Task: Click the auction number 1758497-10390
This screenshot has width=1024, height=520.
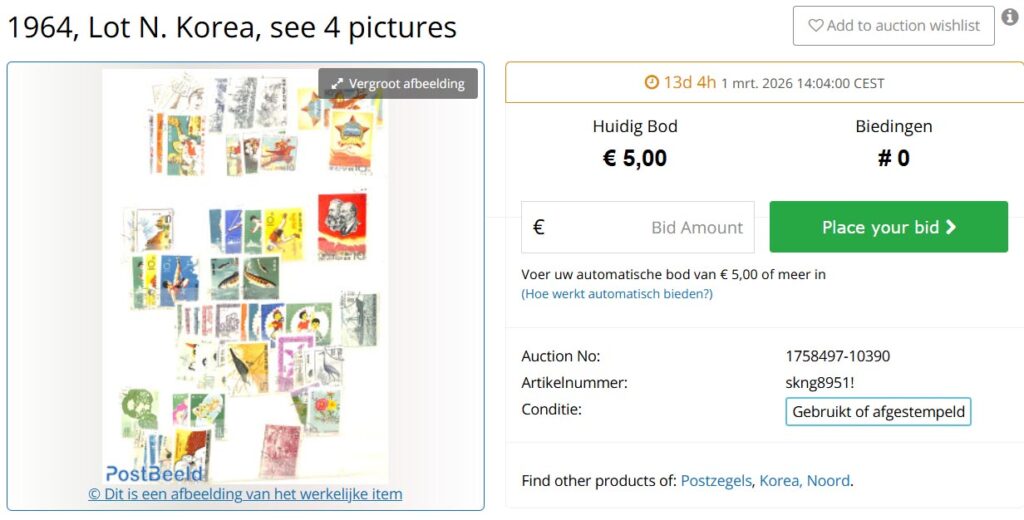Action: 838,356
